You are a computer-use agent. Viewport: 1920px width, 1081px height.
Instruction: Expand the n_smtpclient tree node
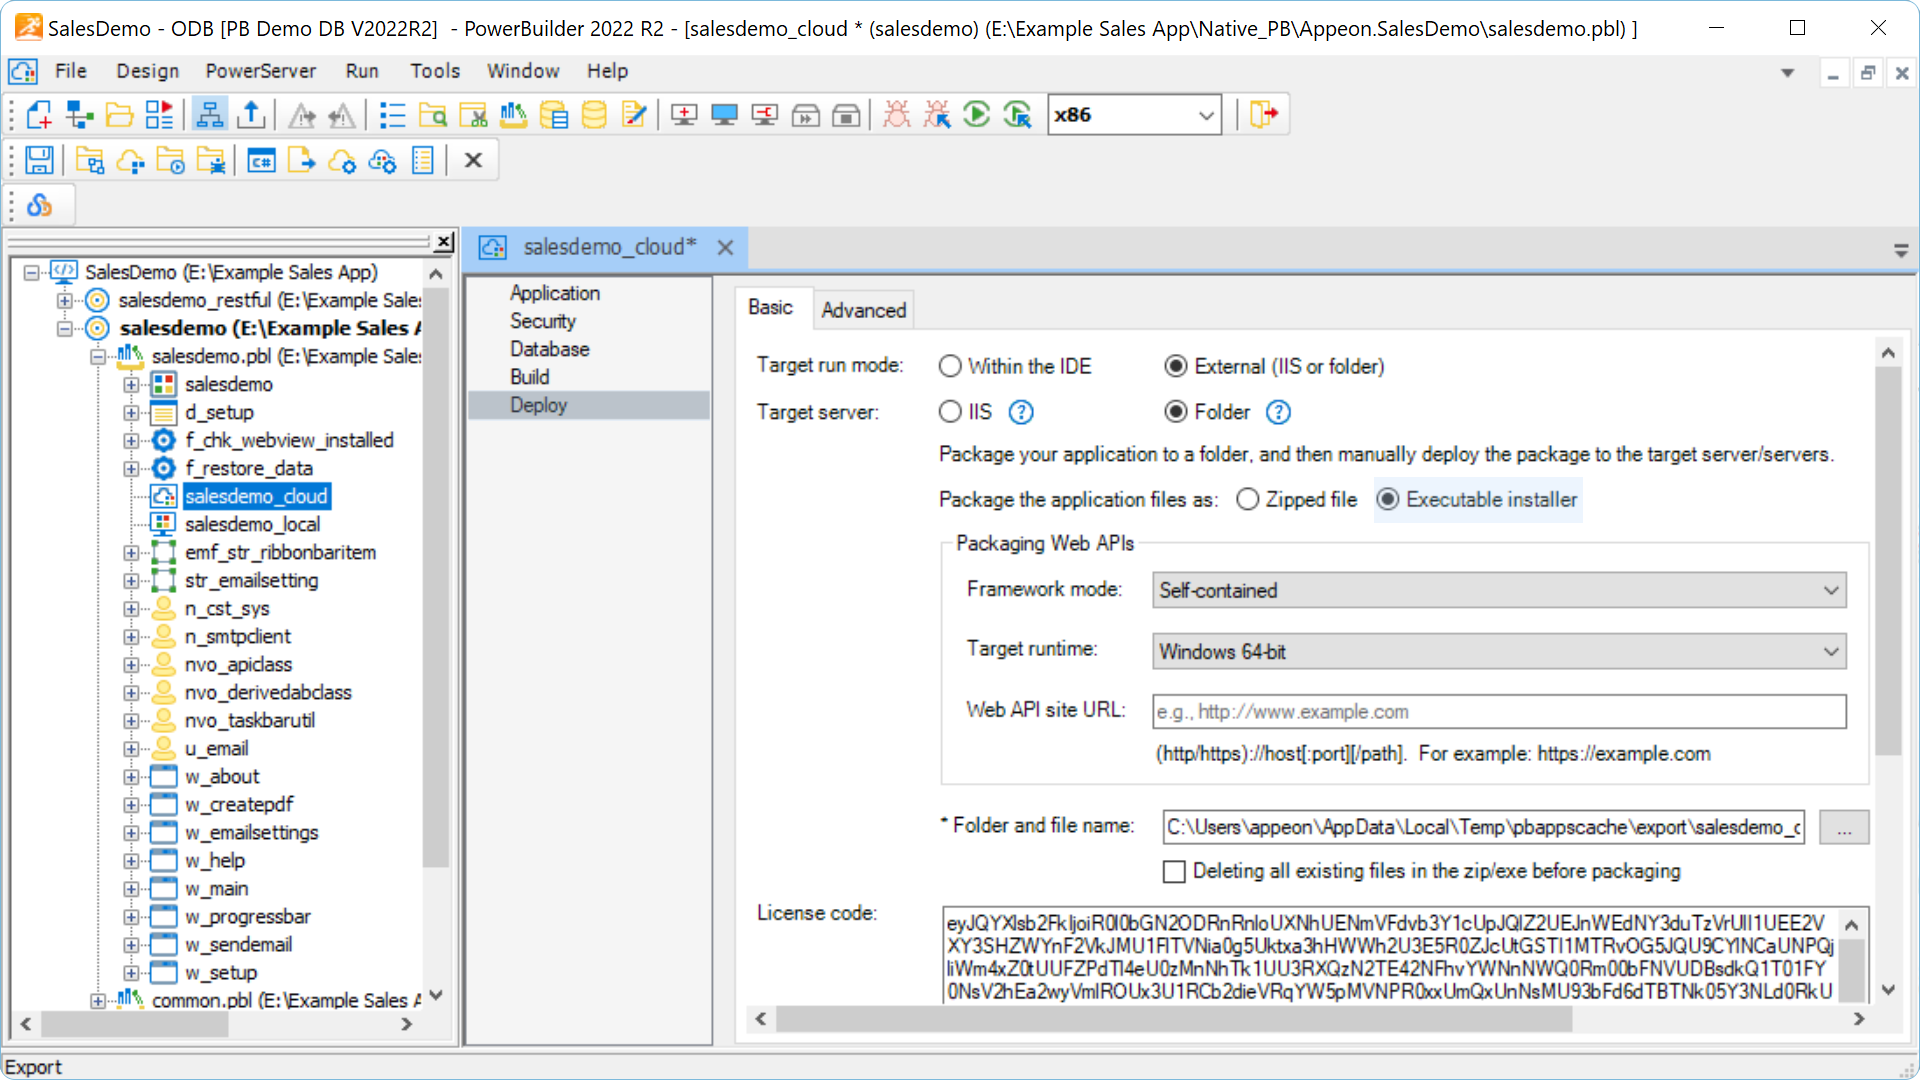coord(131,637)
